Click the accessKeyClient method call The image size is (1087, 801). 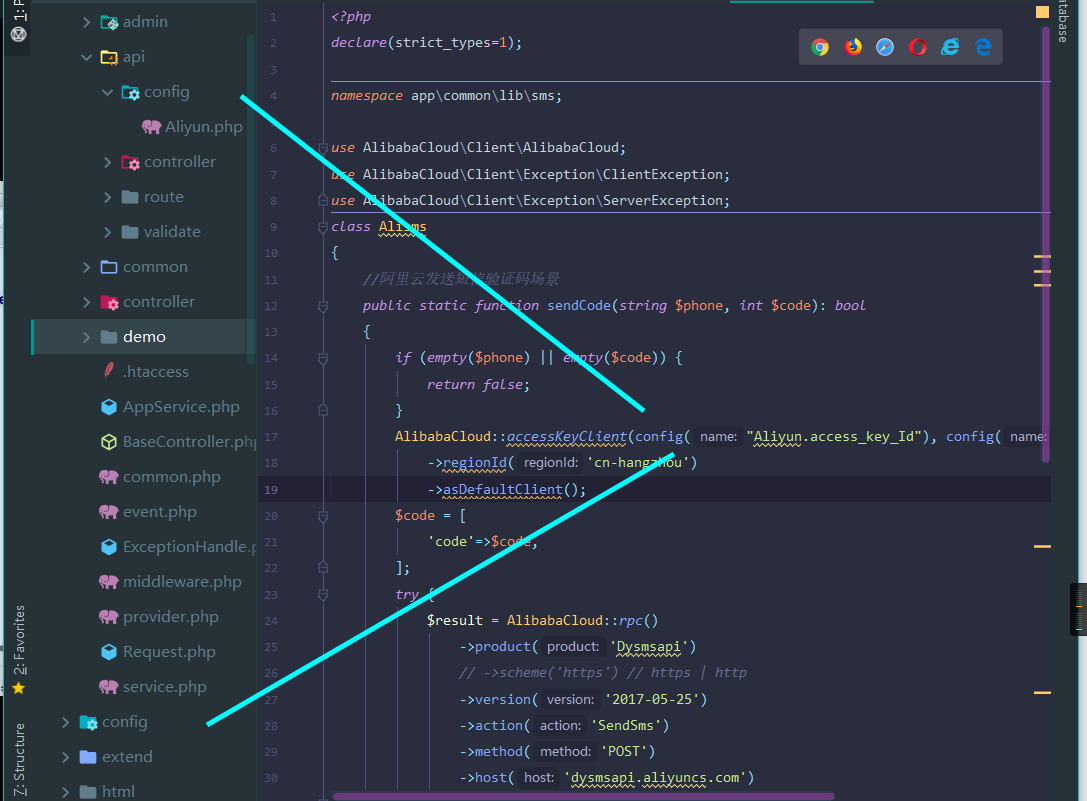[566, 437]
